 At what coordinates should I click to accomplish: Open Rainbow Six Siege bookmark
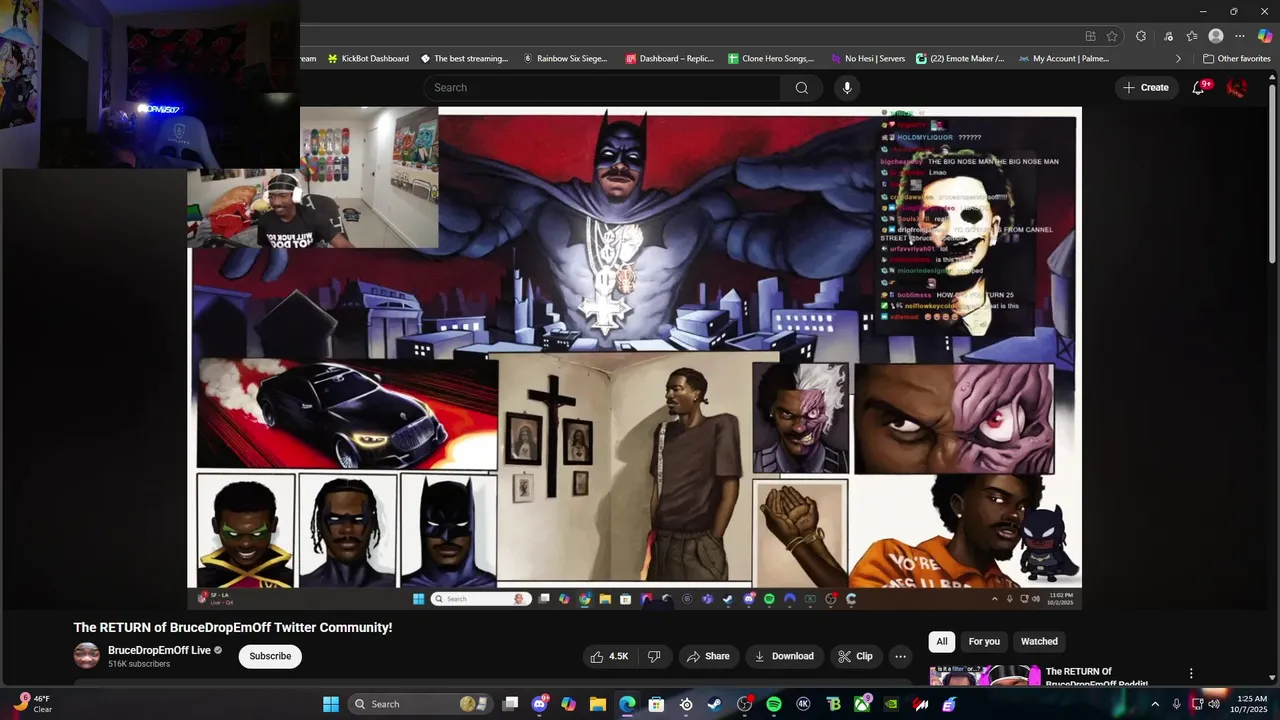[565, 59]
